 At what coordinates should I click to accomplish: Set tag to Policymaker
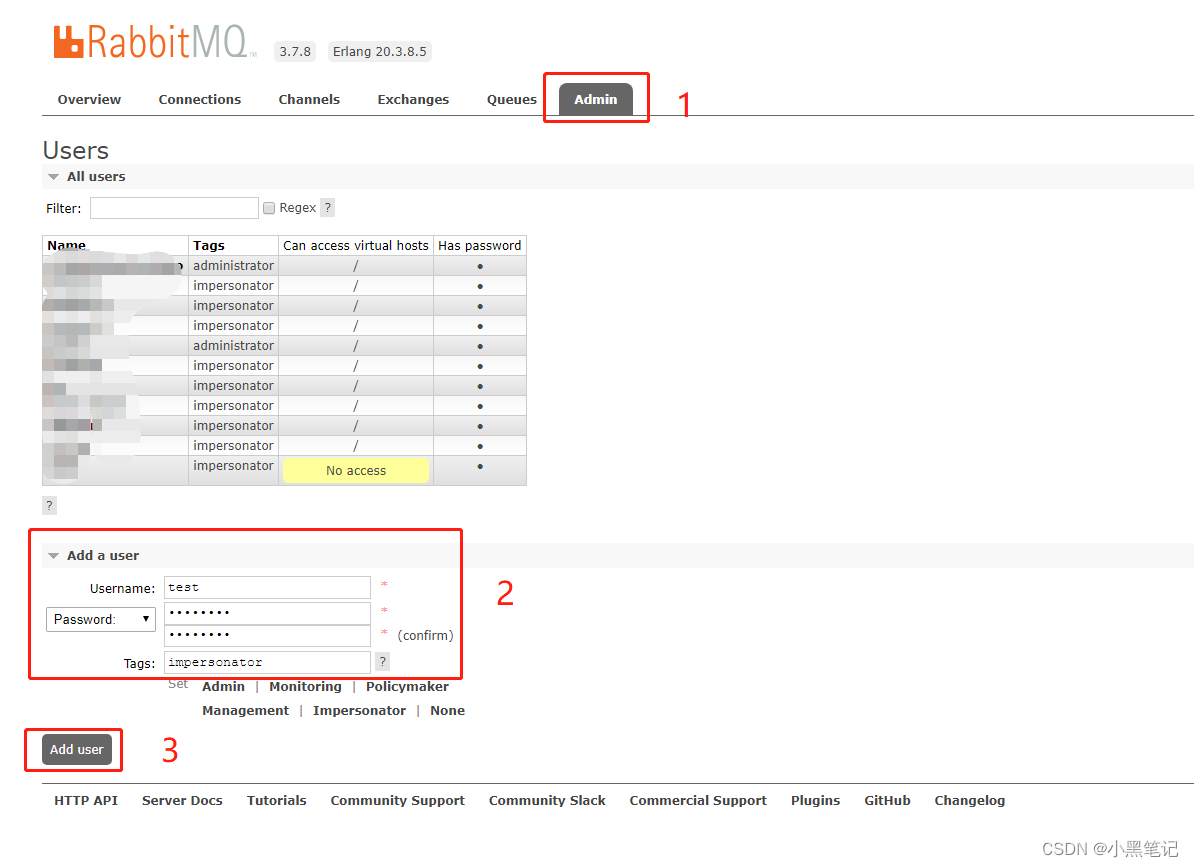pyautogui.click(x=407, y=687)
